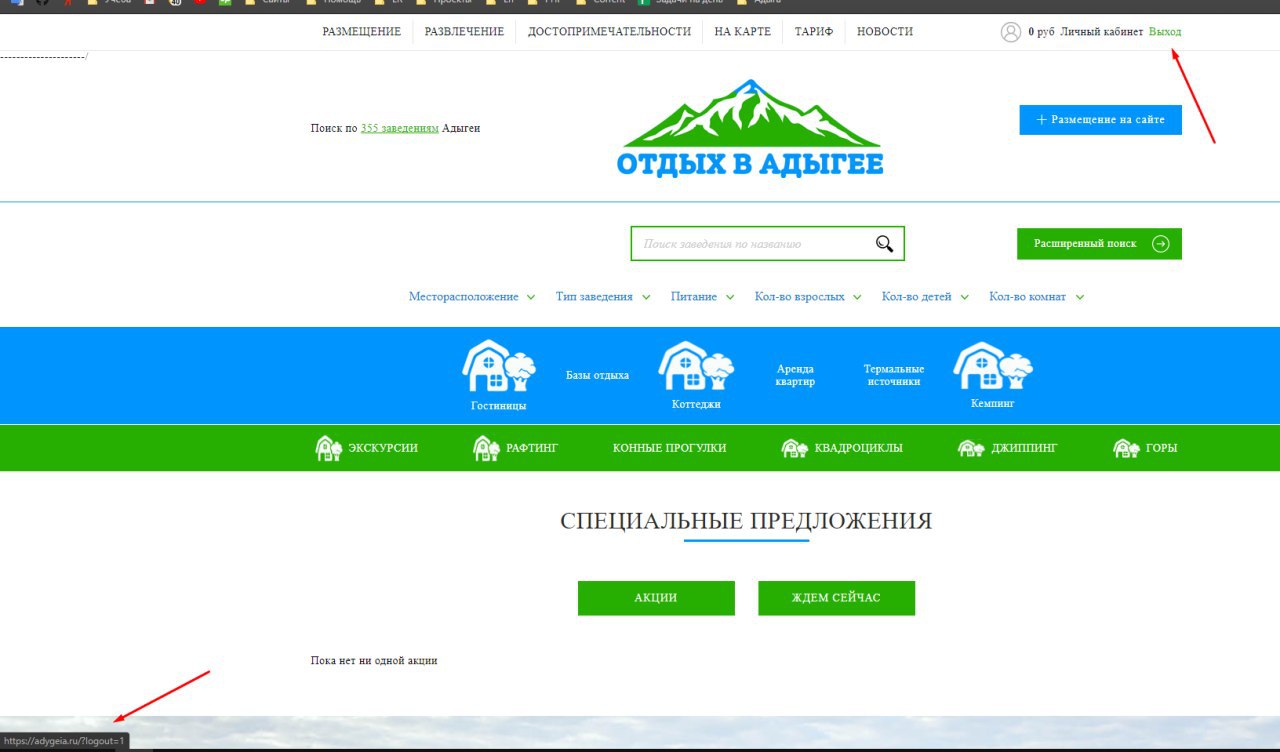
Task: Open the Коттеджи house icon
Action: tap(696, 367)
